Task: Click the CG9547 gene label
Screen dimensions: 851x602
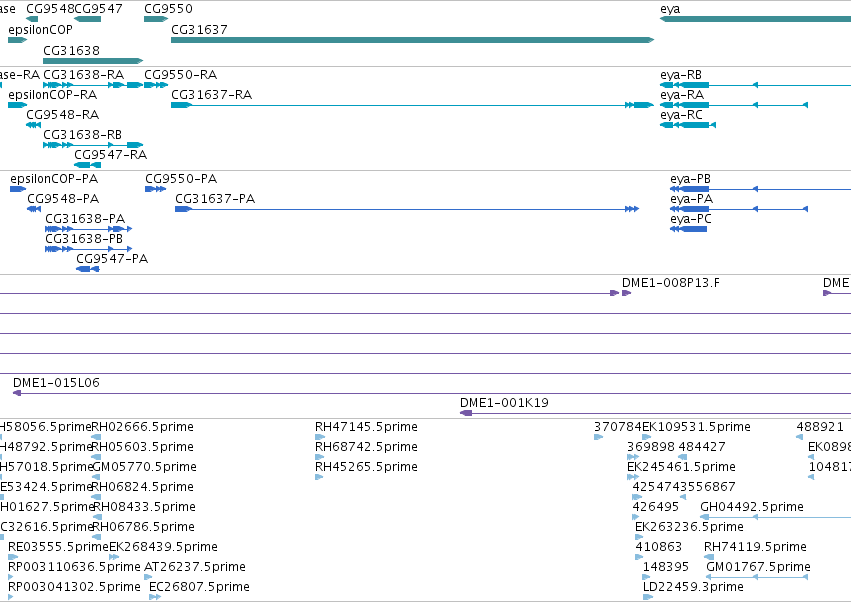Action: click(98, 9)
